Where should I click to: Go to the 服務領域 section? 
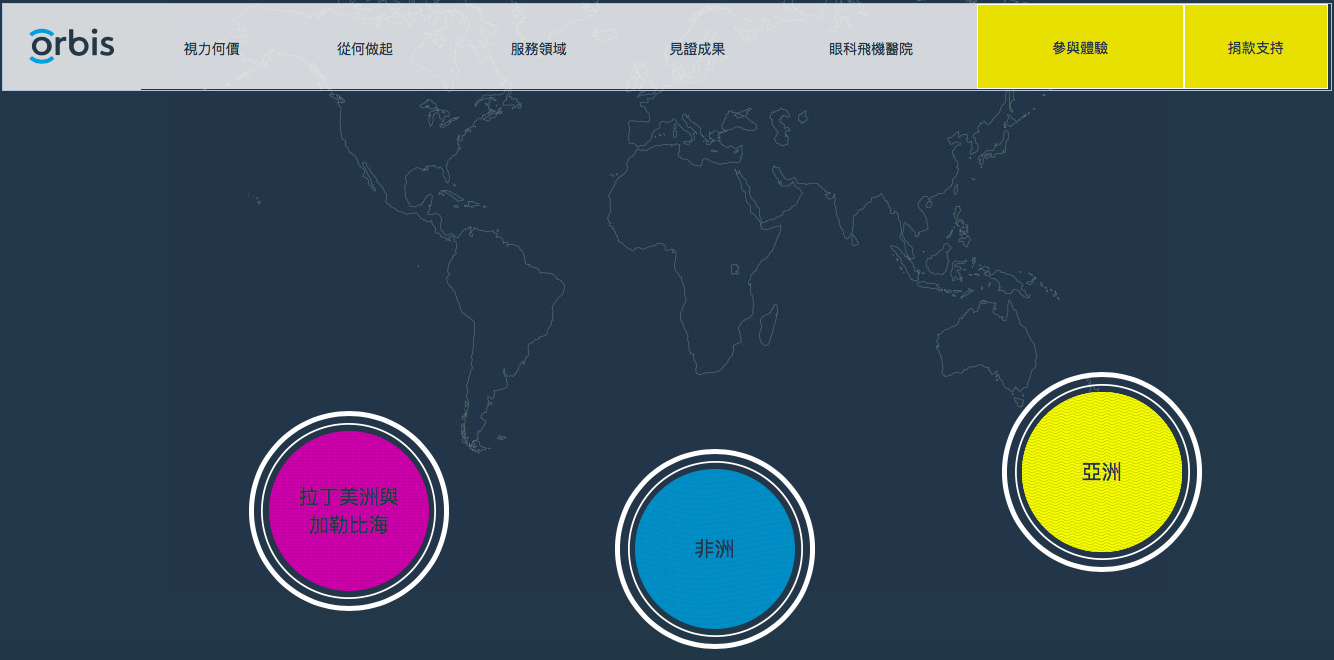coord(538,48)
